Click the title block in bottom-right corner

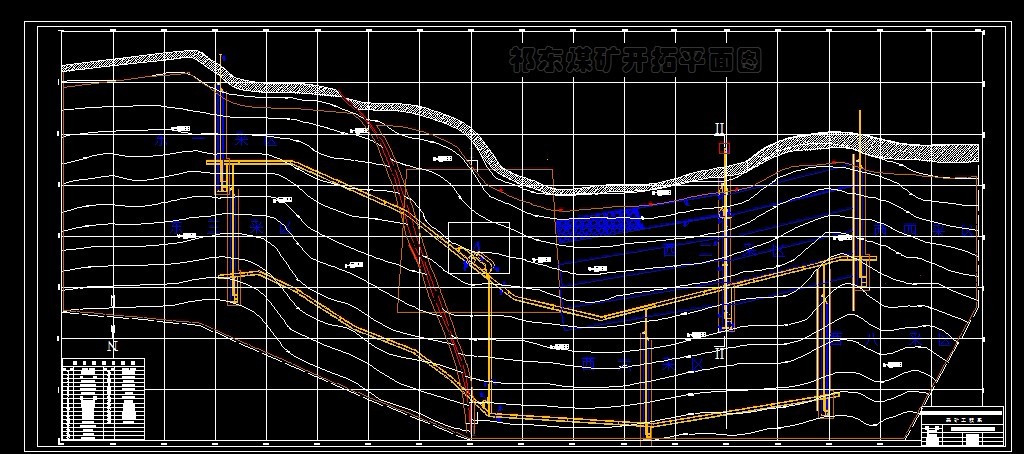point(961,425)
